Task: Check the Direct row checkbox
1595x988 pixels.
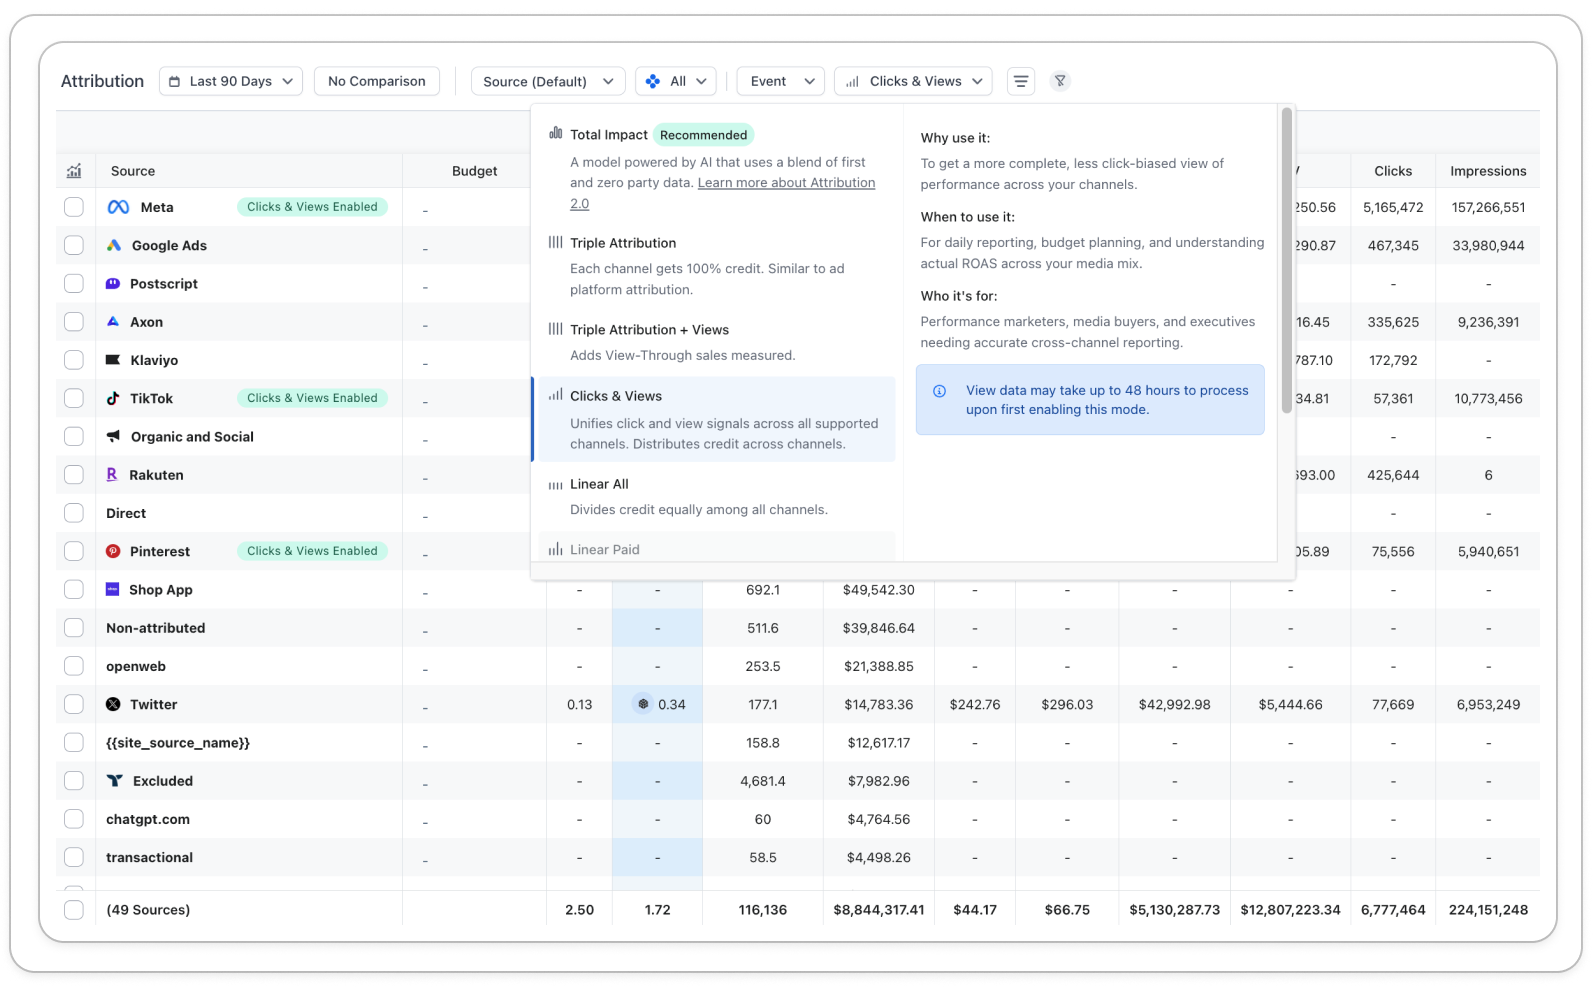Action: click(x=74, y=513)
